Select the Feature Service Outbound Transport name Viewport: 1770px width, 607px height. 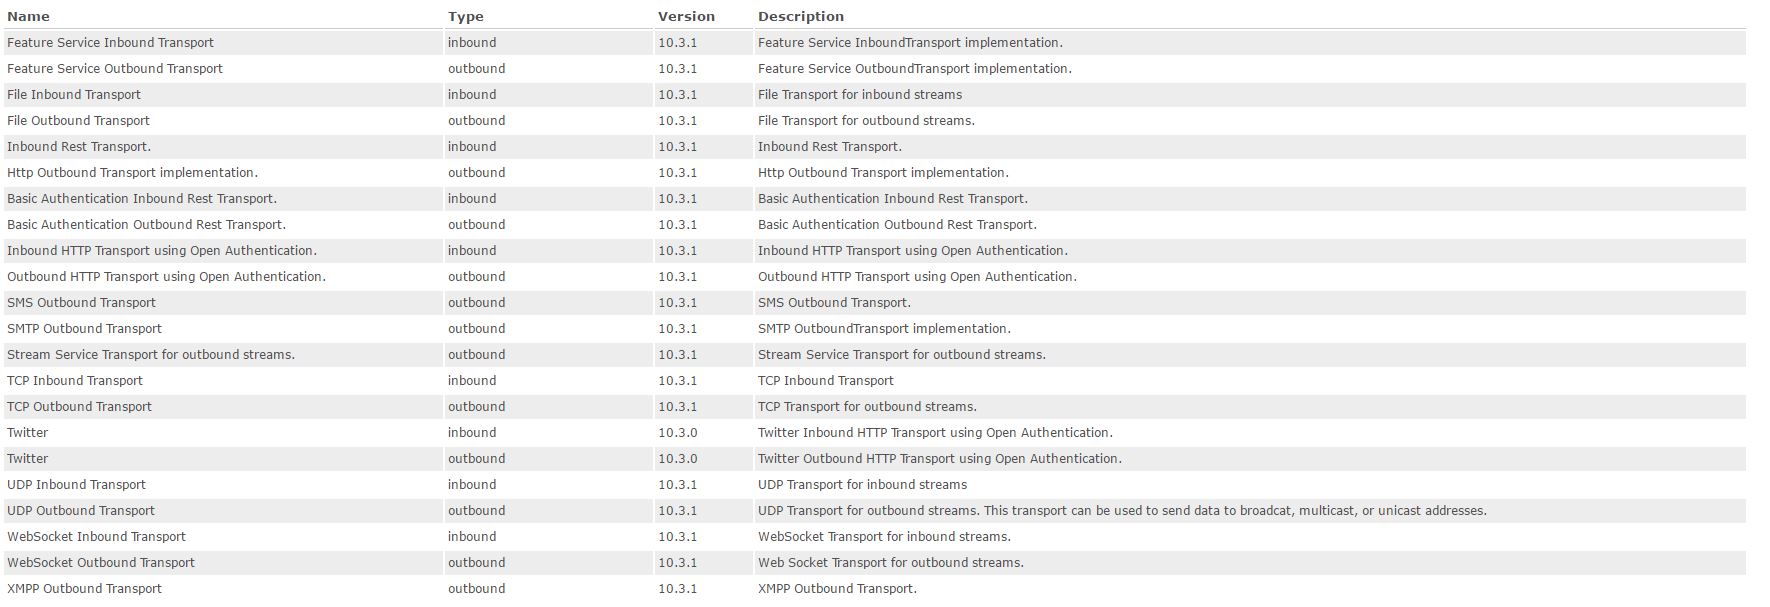pyautogui.click(x=115, y=69)
